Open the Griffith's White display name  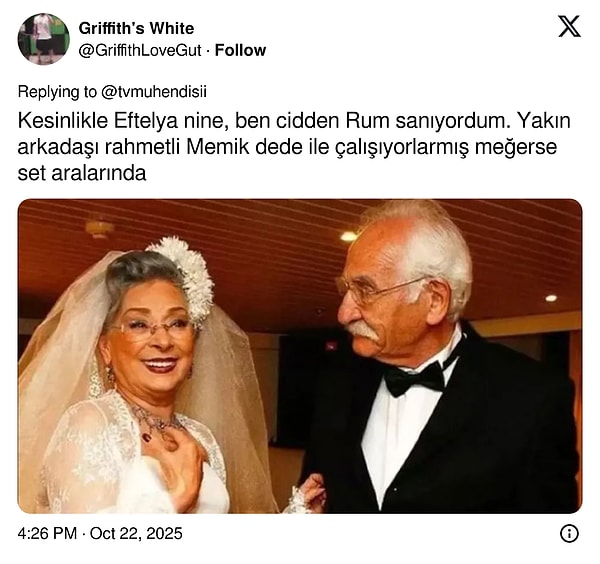pyautogui.click(x=136, y=28)
